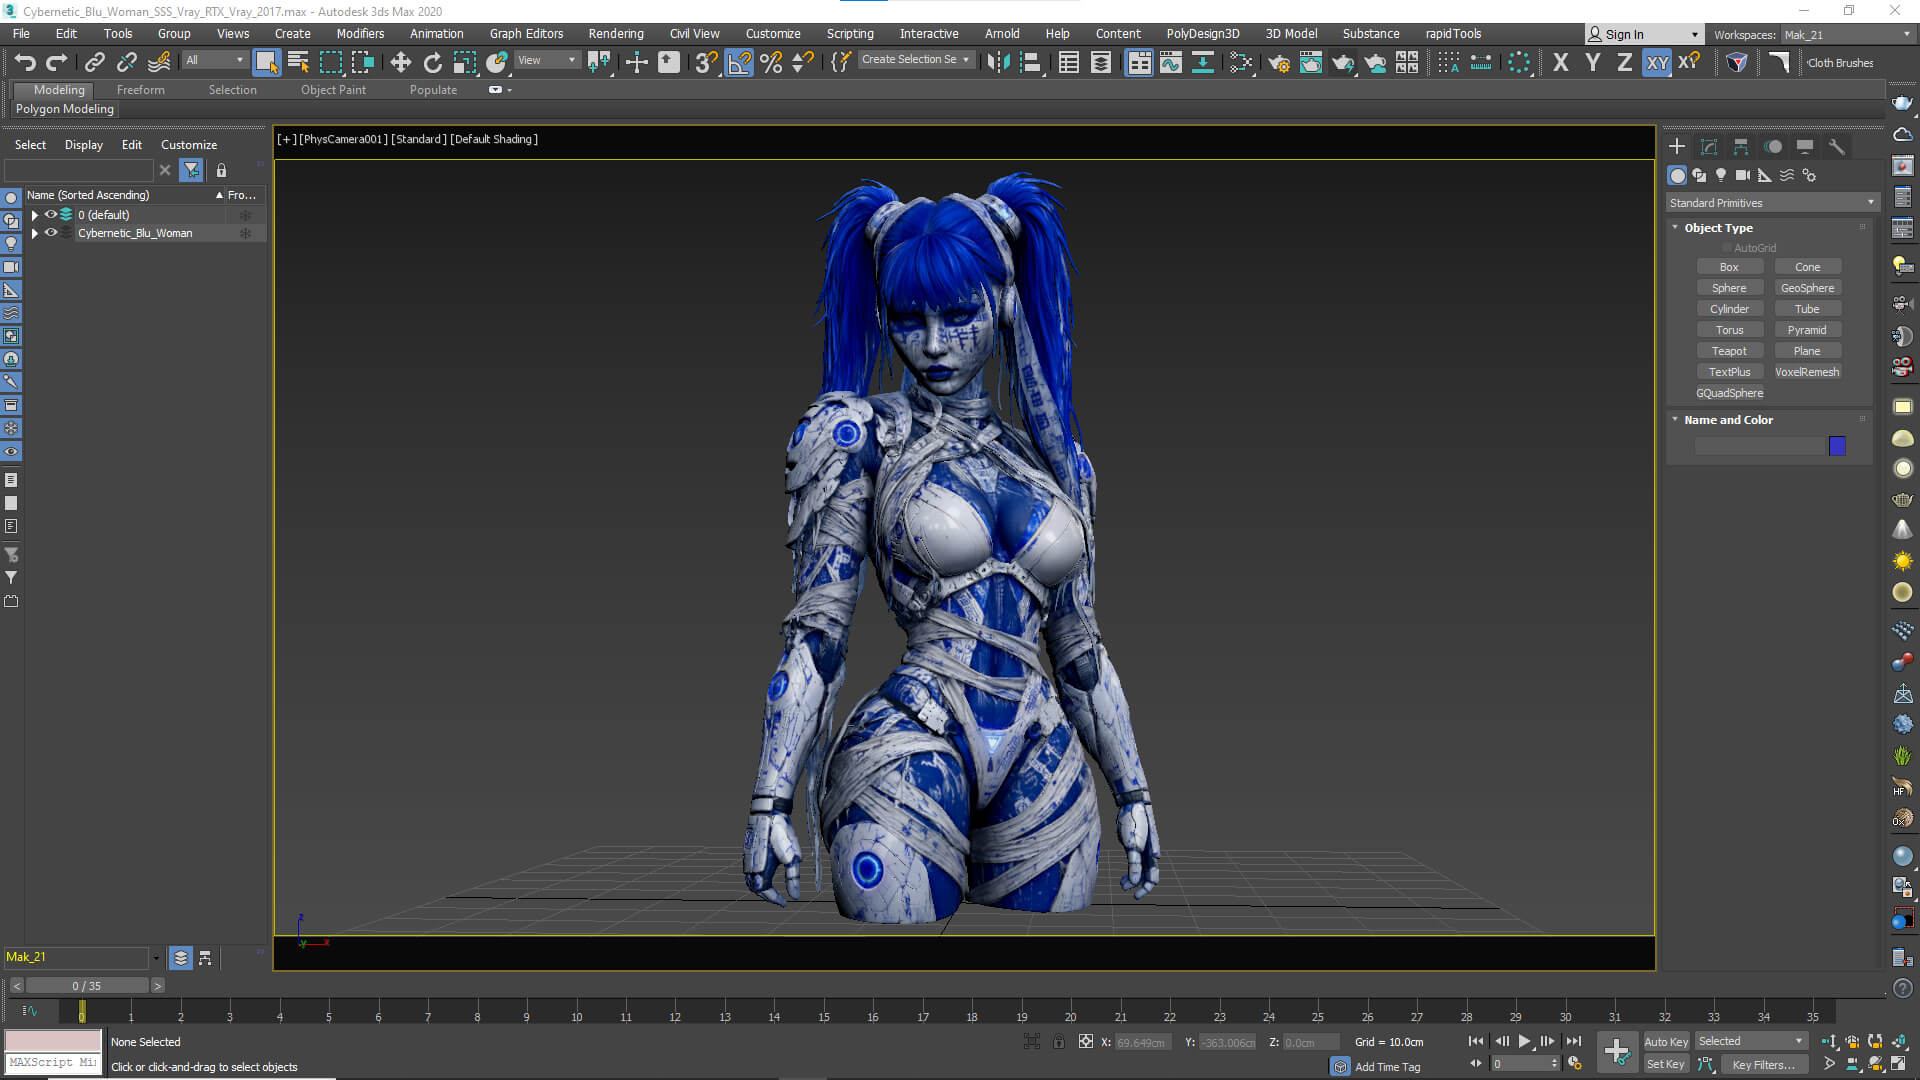Toggle freeze on 0 (default) row

click(245, 215)
